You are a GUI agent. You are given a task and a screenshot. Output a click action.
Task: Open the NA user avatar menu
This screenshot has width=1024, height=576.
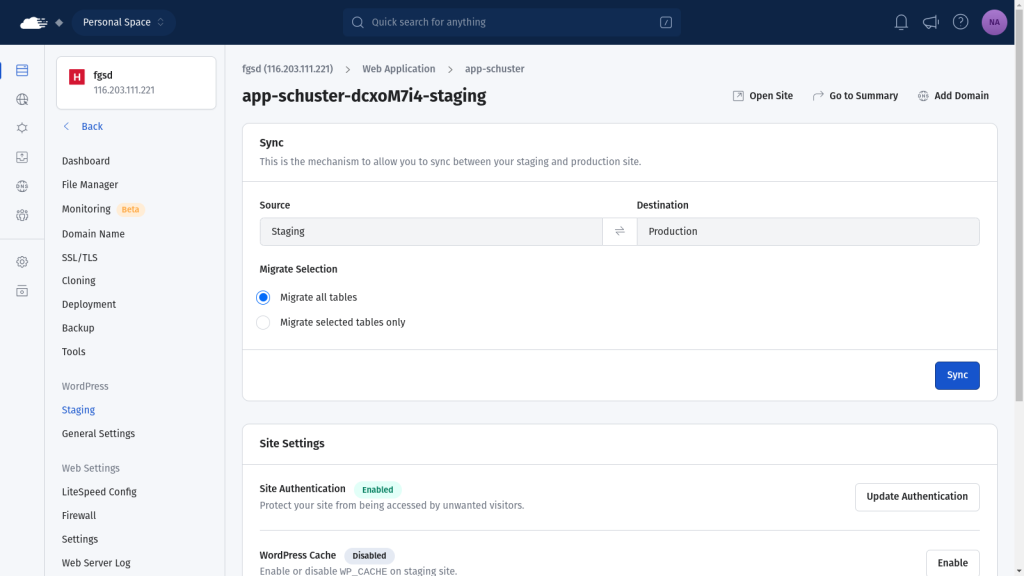(x=994, y=22)
